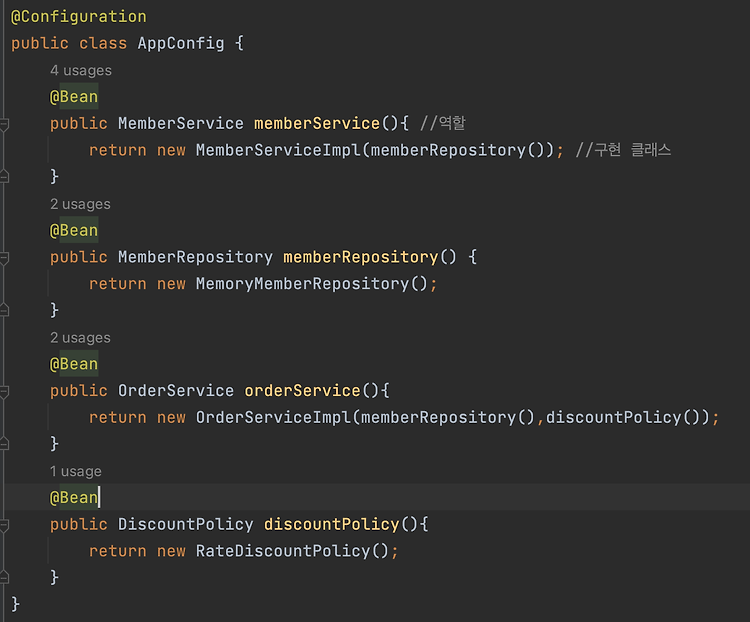
Task: Collapse the memberService method fold marker
Action: [x=4, y=124]
